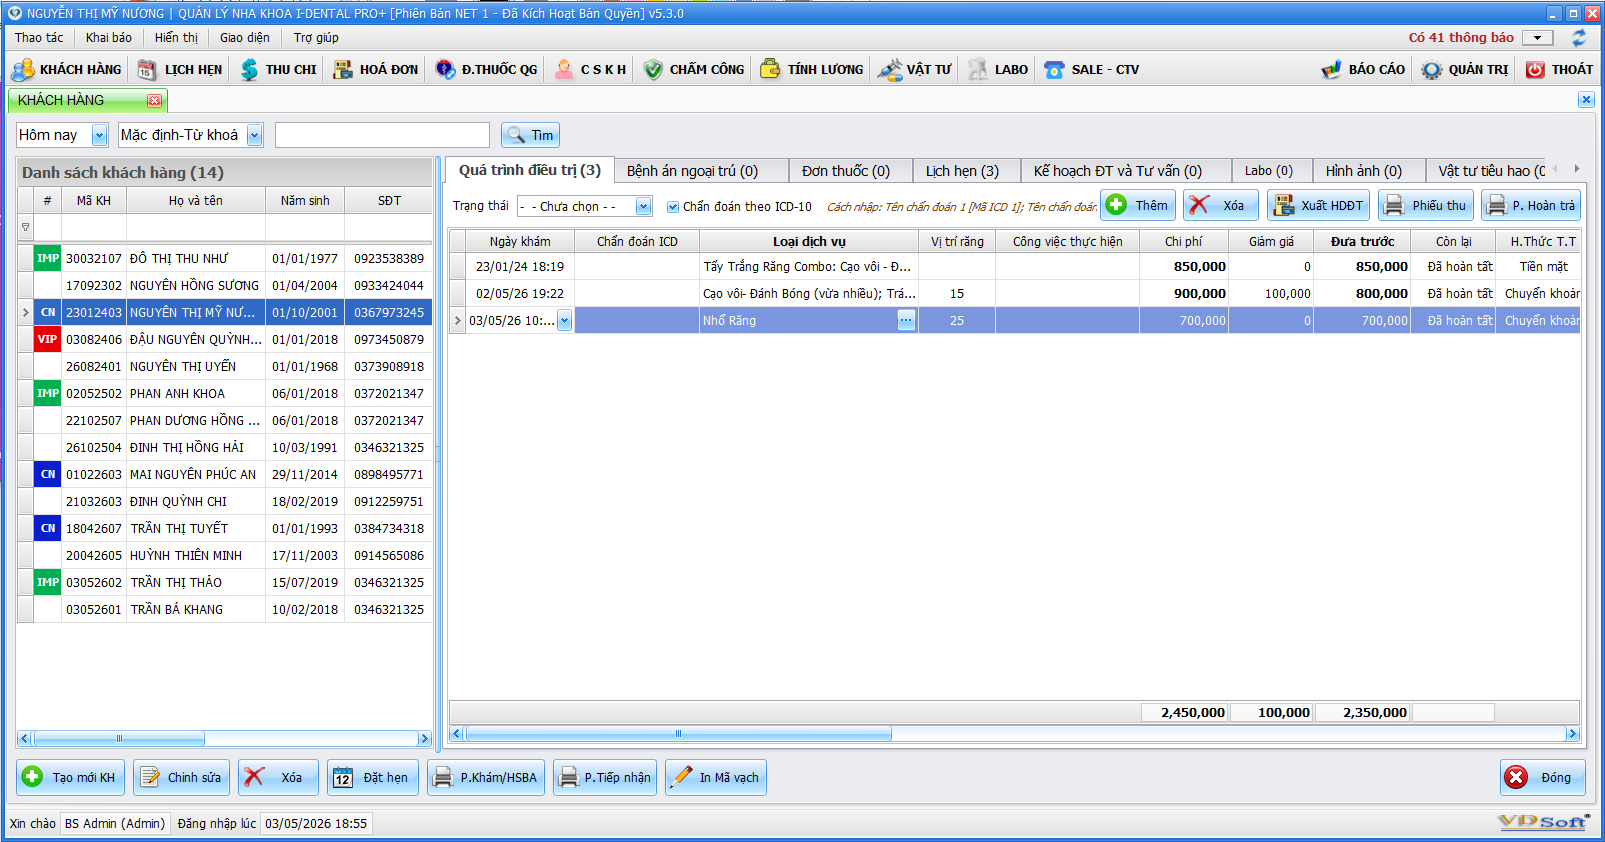
Task: Click Tạo mới KH button
Action: pyautogui.click(x=70, y=777)
